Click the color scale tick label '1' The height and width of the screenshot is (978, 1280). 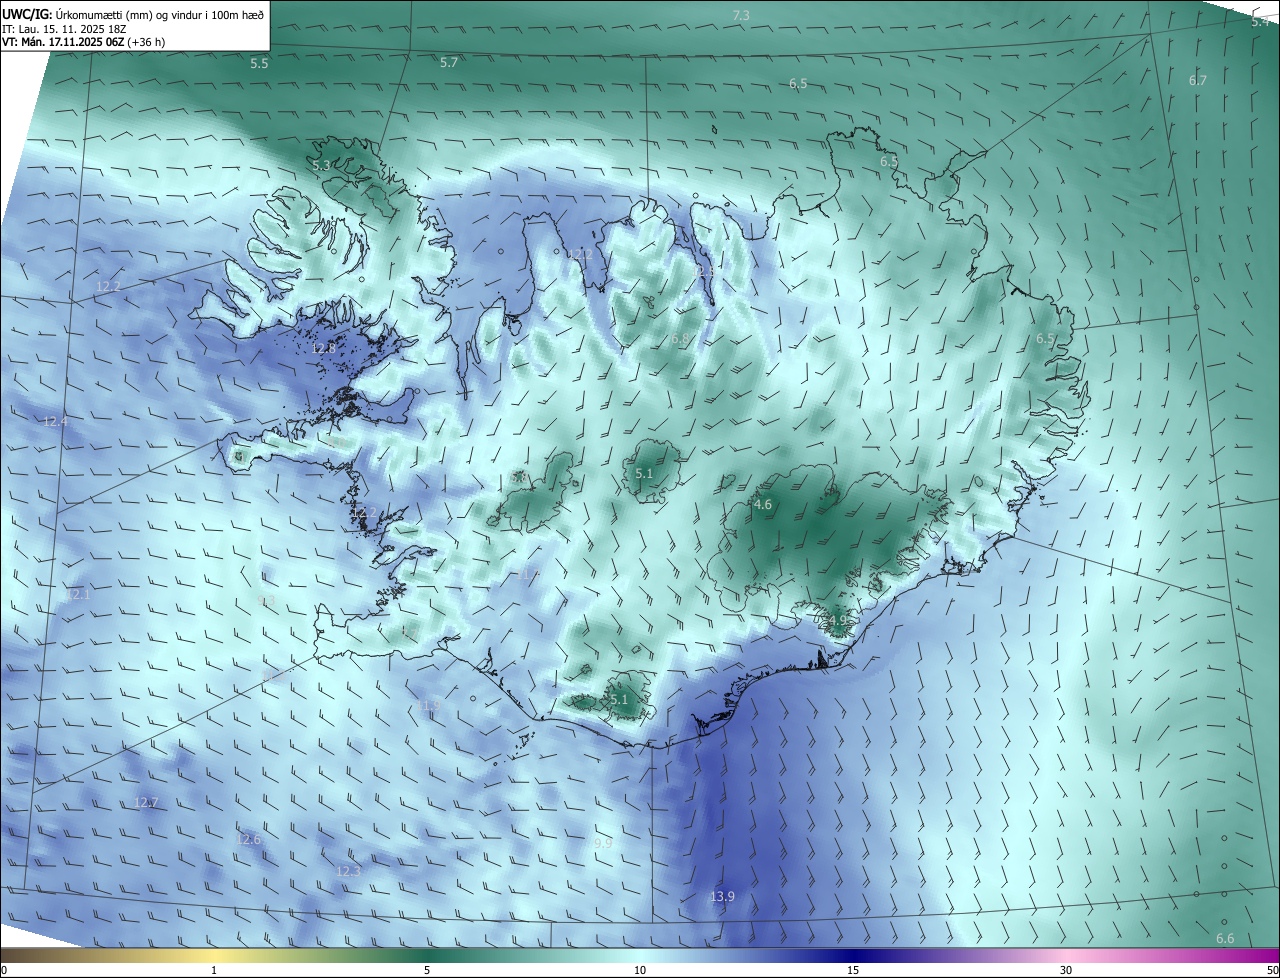click(214, 970)
